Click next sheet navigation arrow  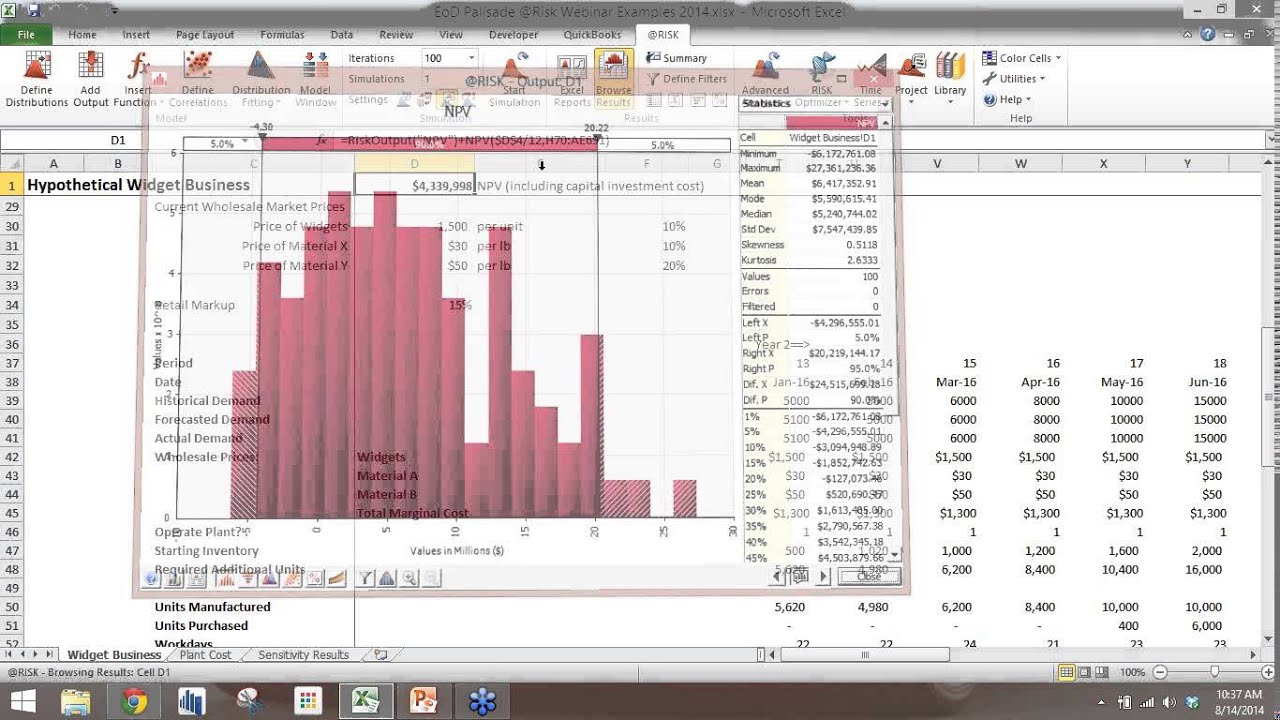point(36,655)
